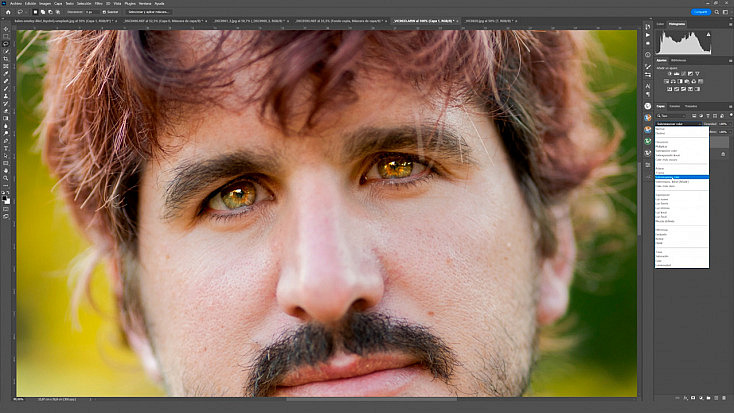
Task: Select the Crop tool
Action: pyautogui.click(x=6, y=59)
